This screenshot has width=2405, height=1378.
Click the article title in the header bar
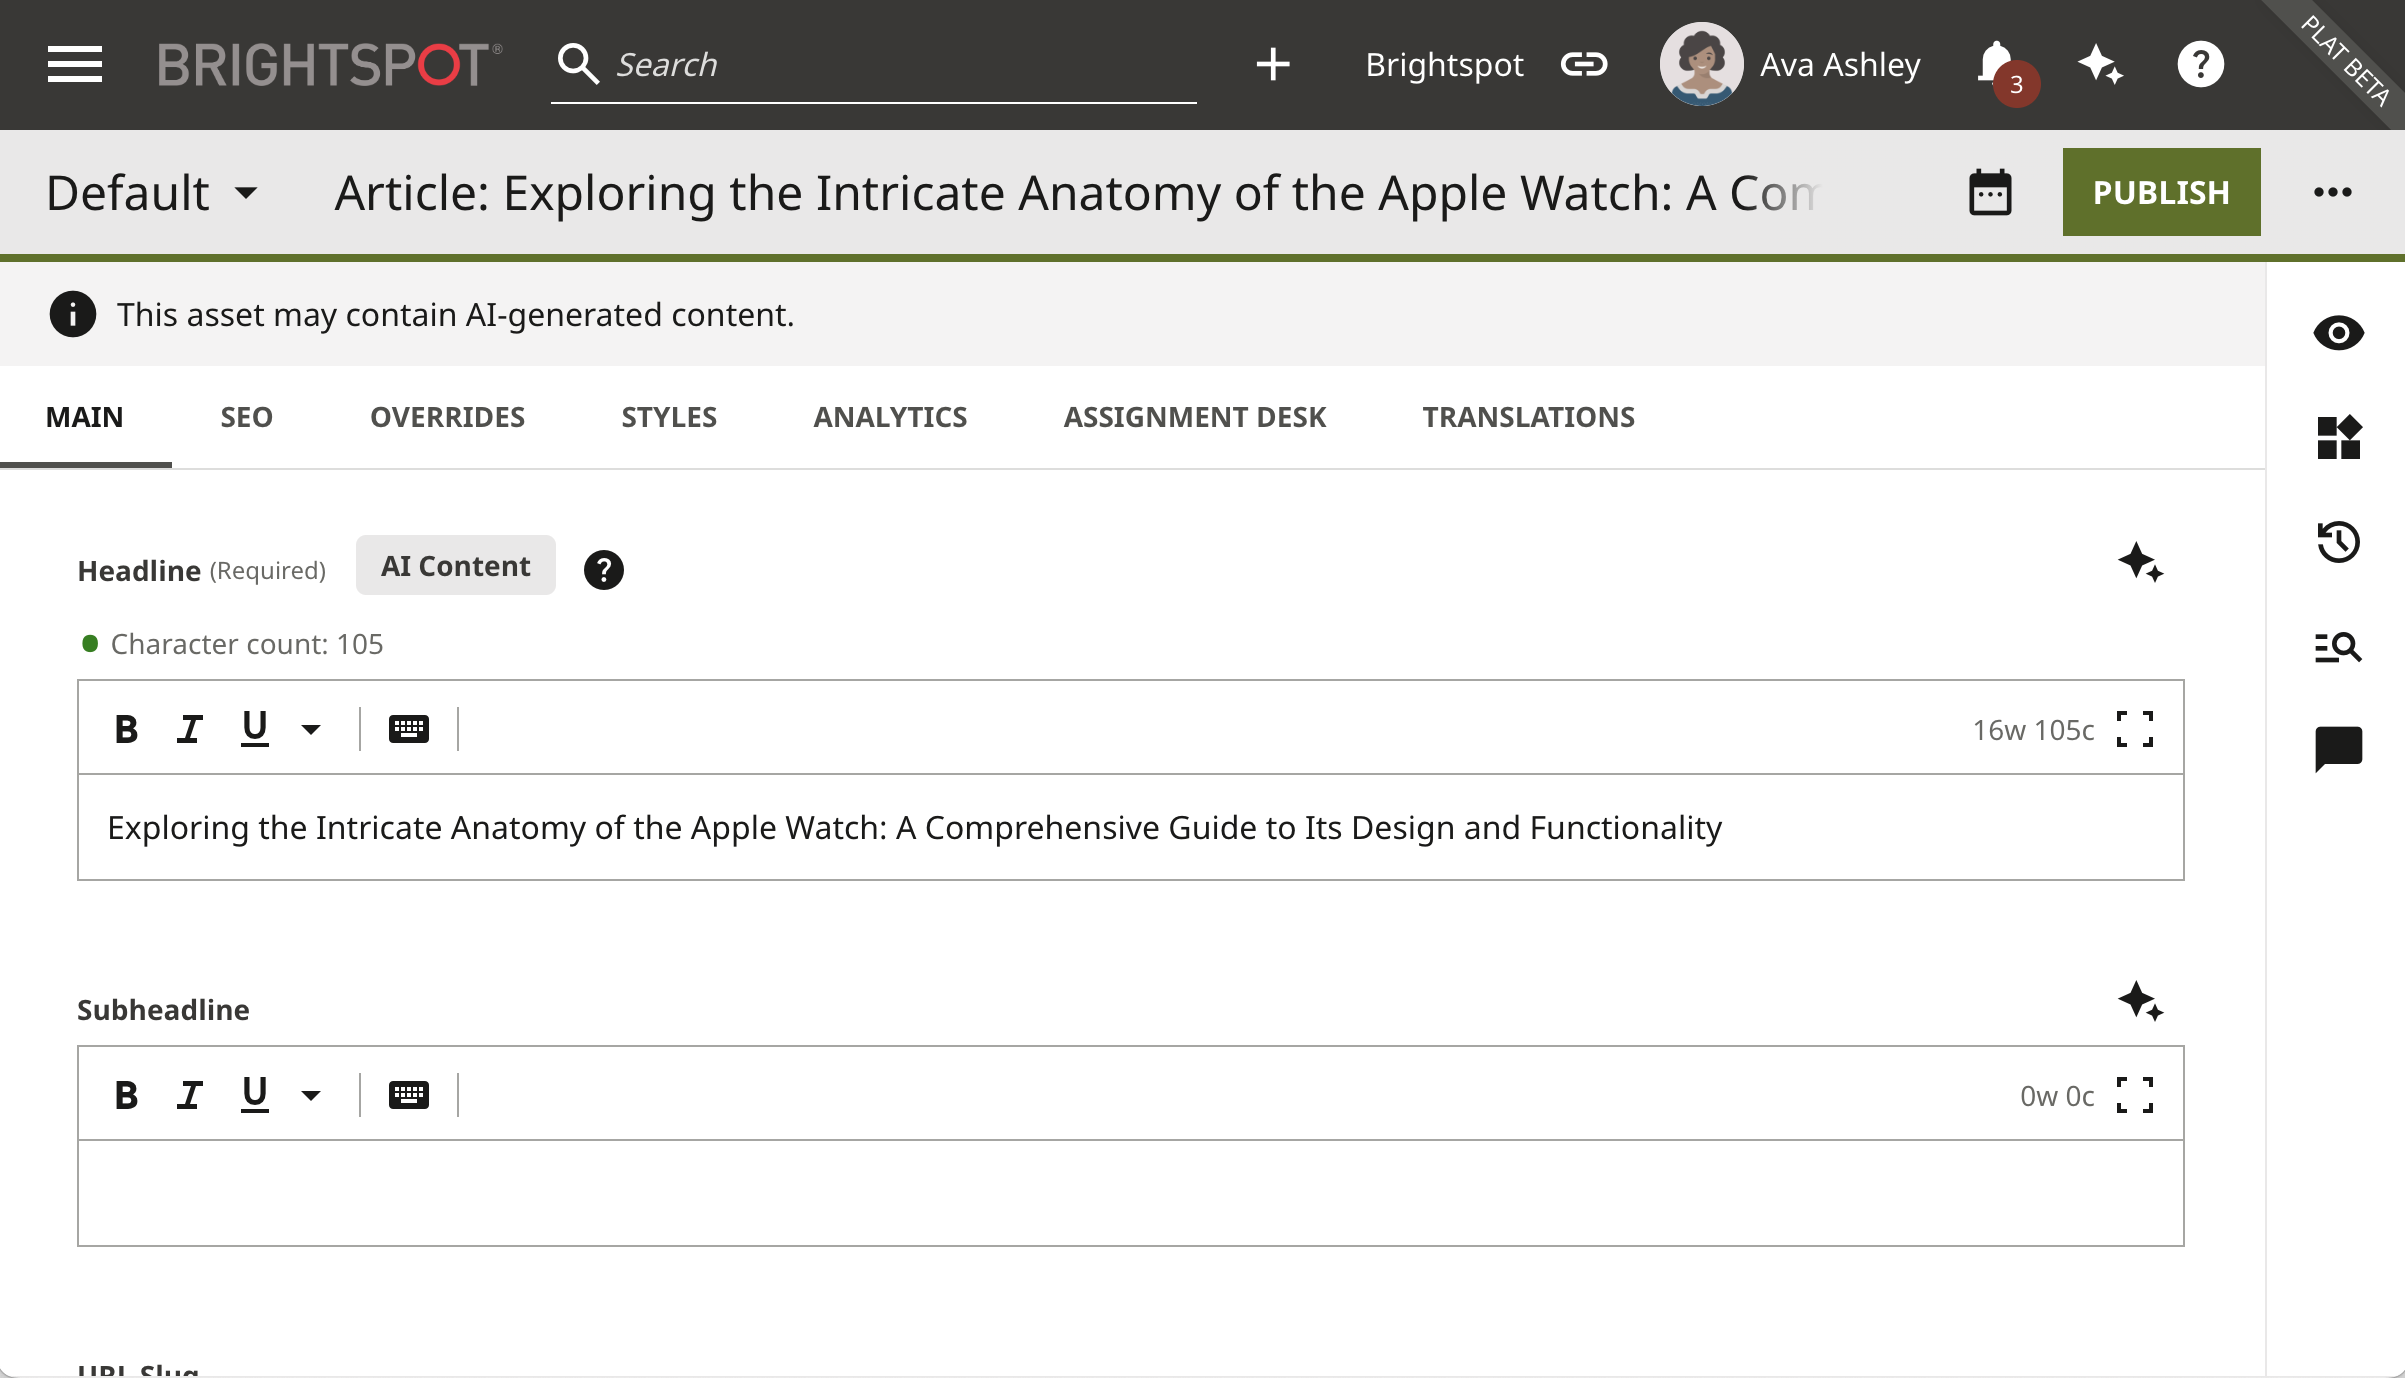coord(1077,193)
